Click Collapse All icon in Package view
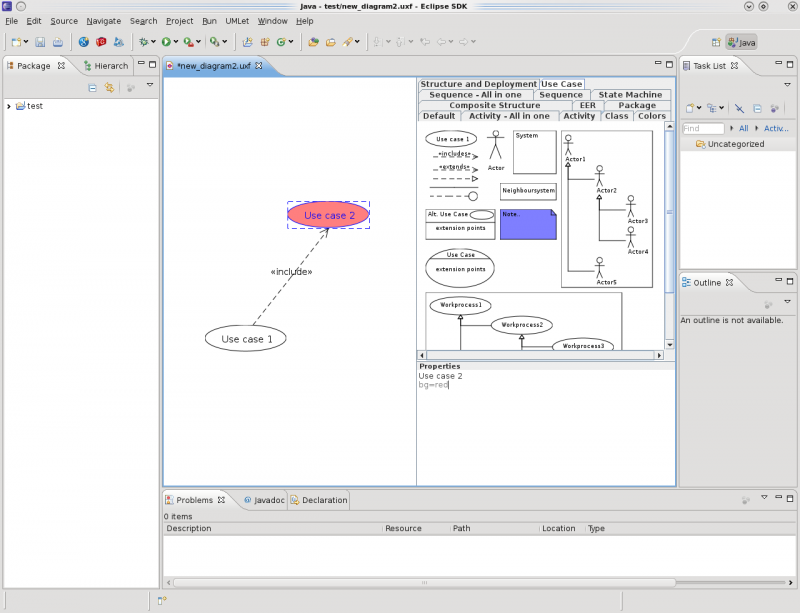 (92, 88)
